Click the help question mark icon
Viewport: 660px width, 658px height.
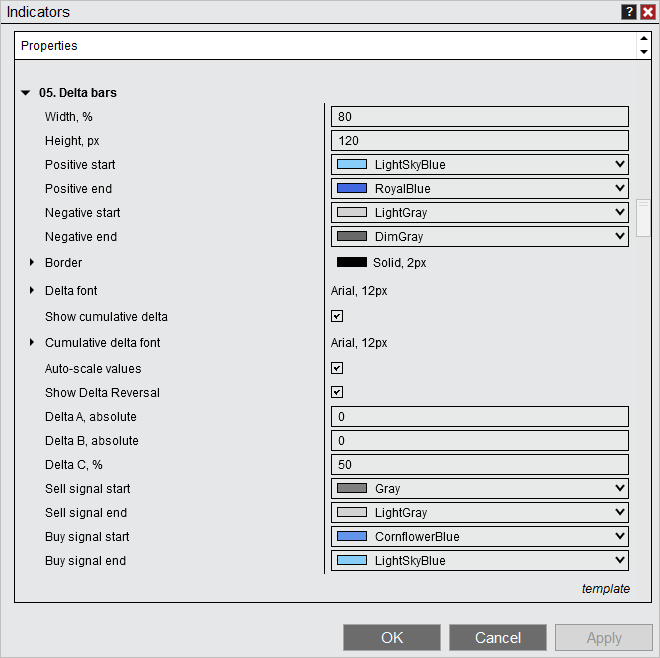(629, 12)
